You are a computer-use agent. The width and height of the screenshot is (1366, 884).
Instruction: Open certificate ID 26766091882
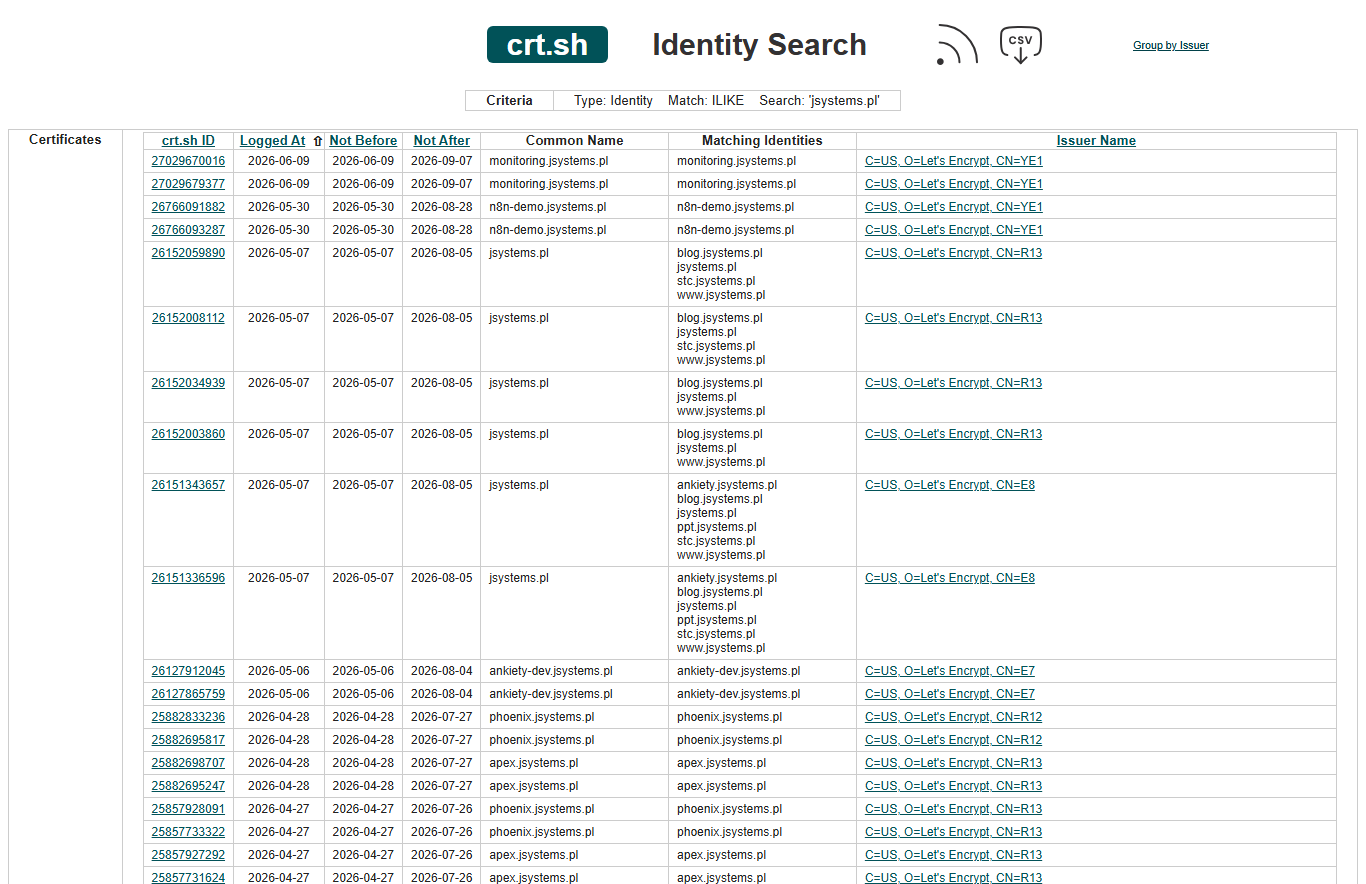[x=188, y=207]
